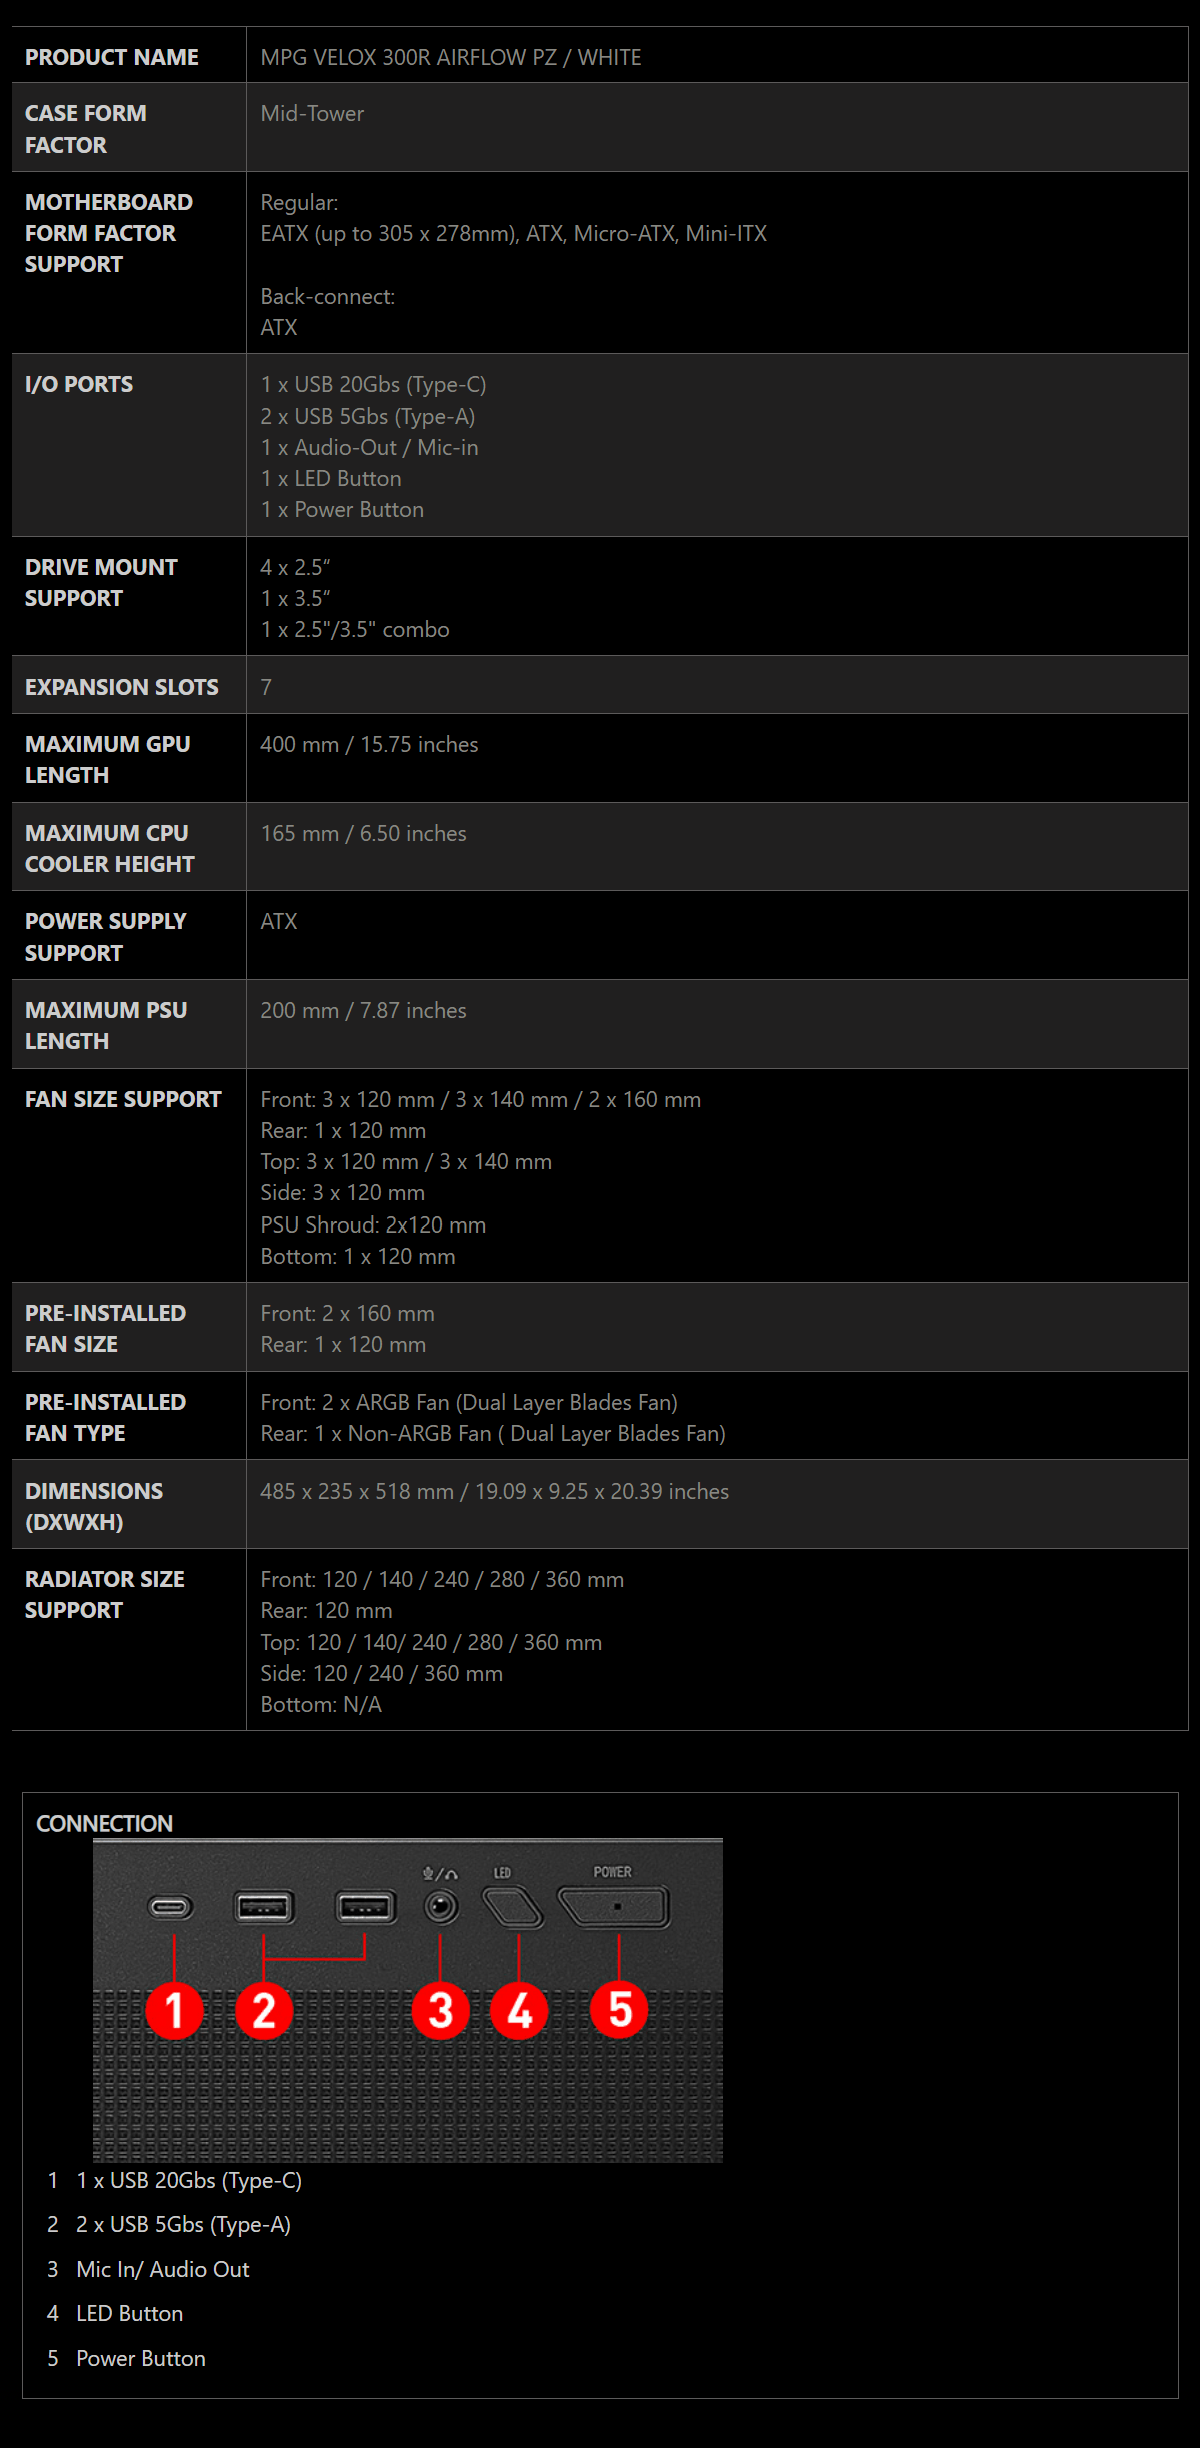Click the LED button in connection image
Viewport: 1200px width, 2448px height.
514,1907
